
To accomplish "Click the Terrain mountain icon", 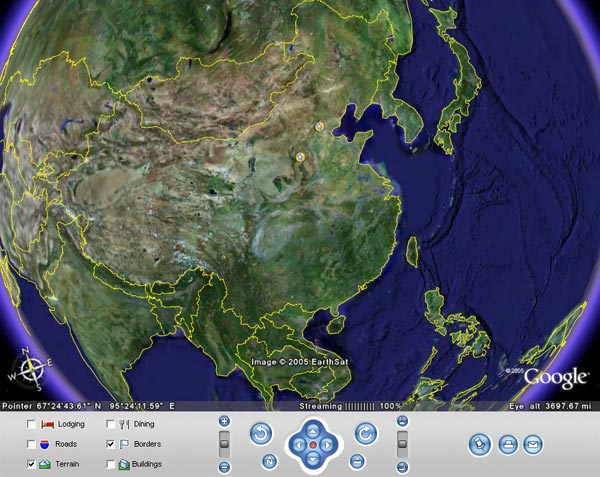I will pyautogui.click(x=45, y=464).
